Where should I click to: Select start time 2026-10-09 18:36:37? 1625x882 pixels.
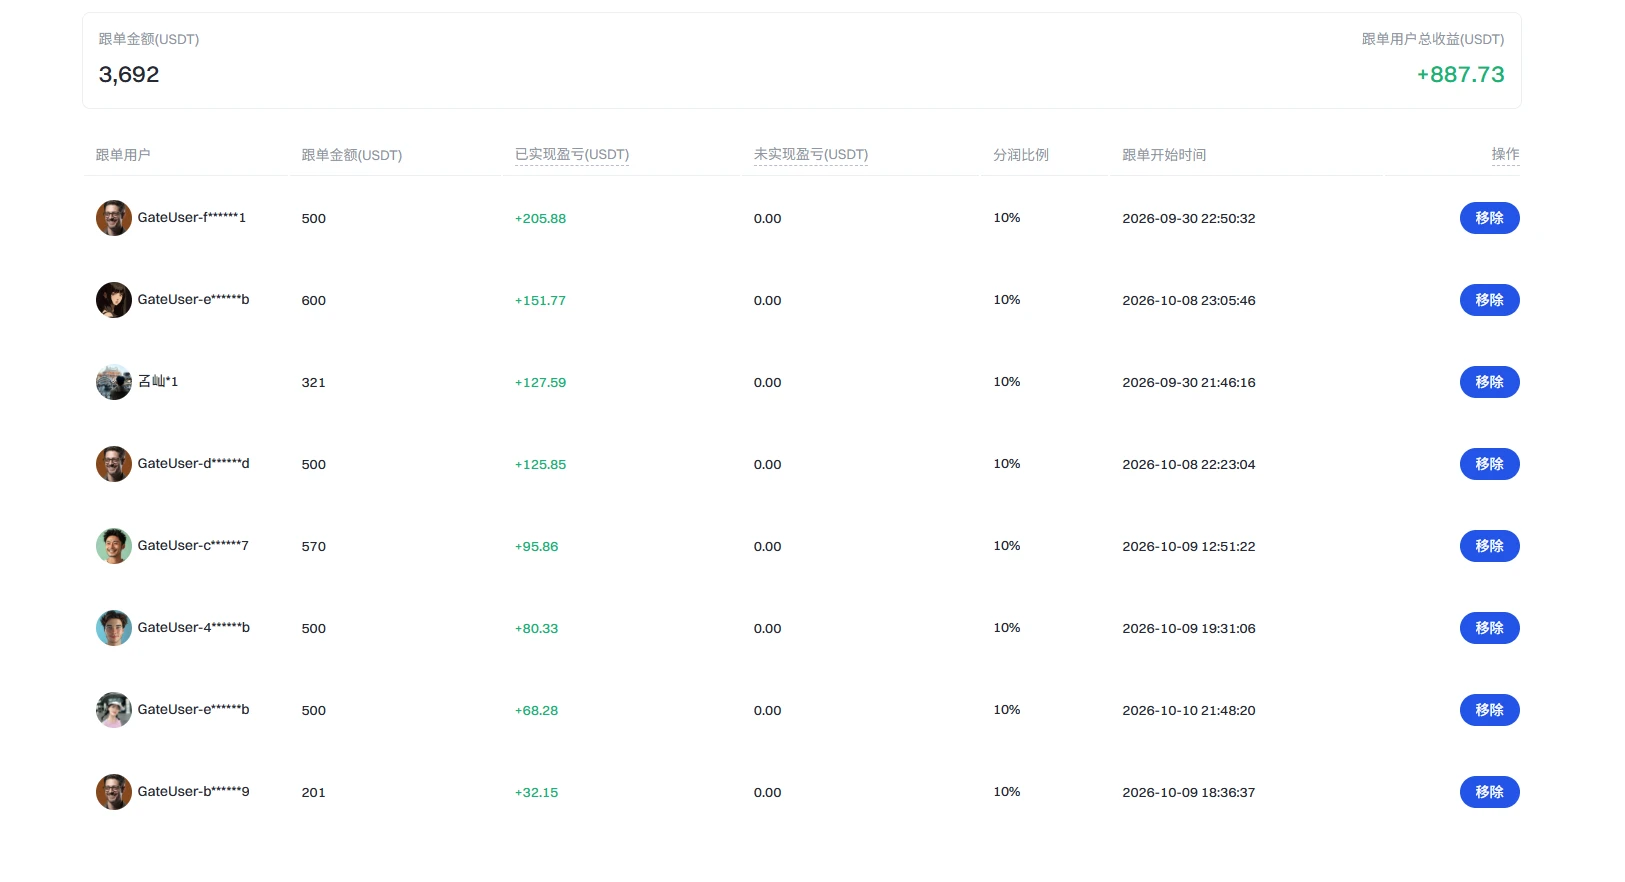pos(1189,792)
